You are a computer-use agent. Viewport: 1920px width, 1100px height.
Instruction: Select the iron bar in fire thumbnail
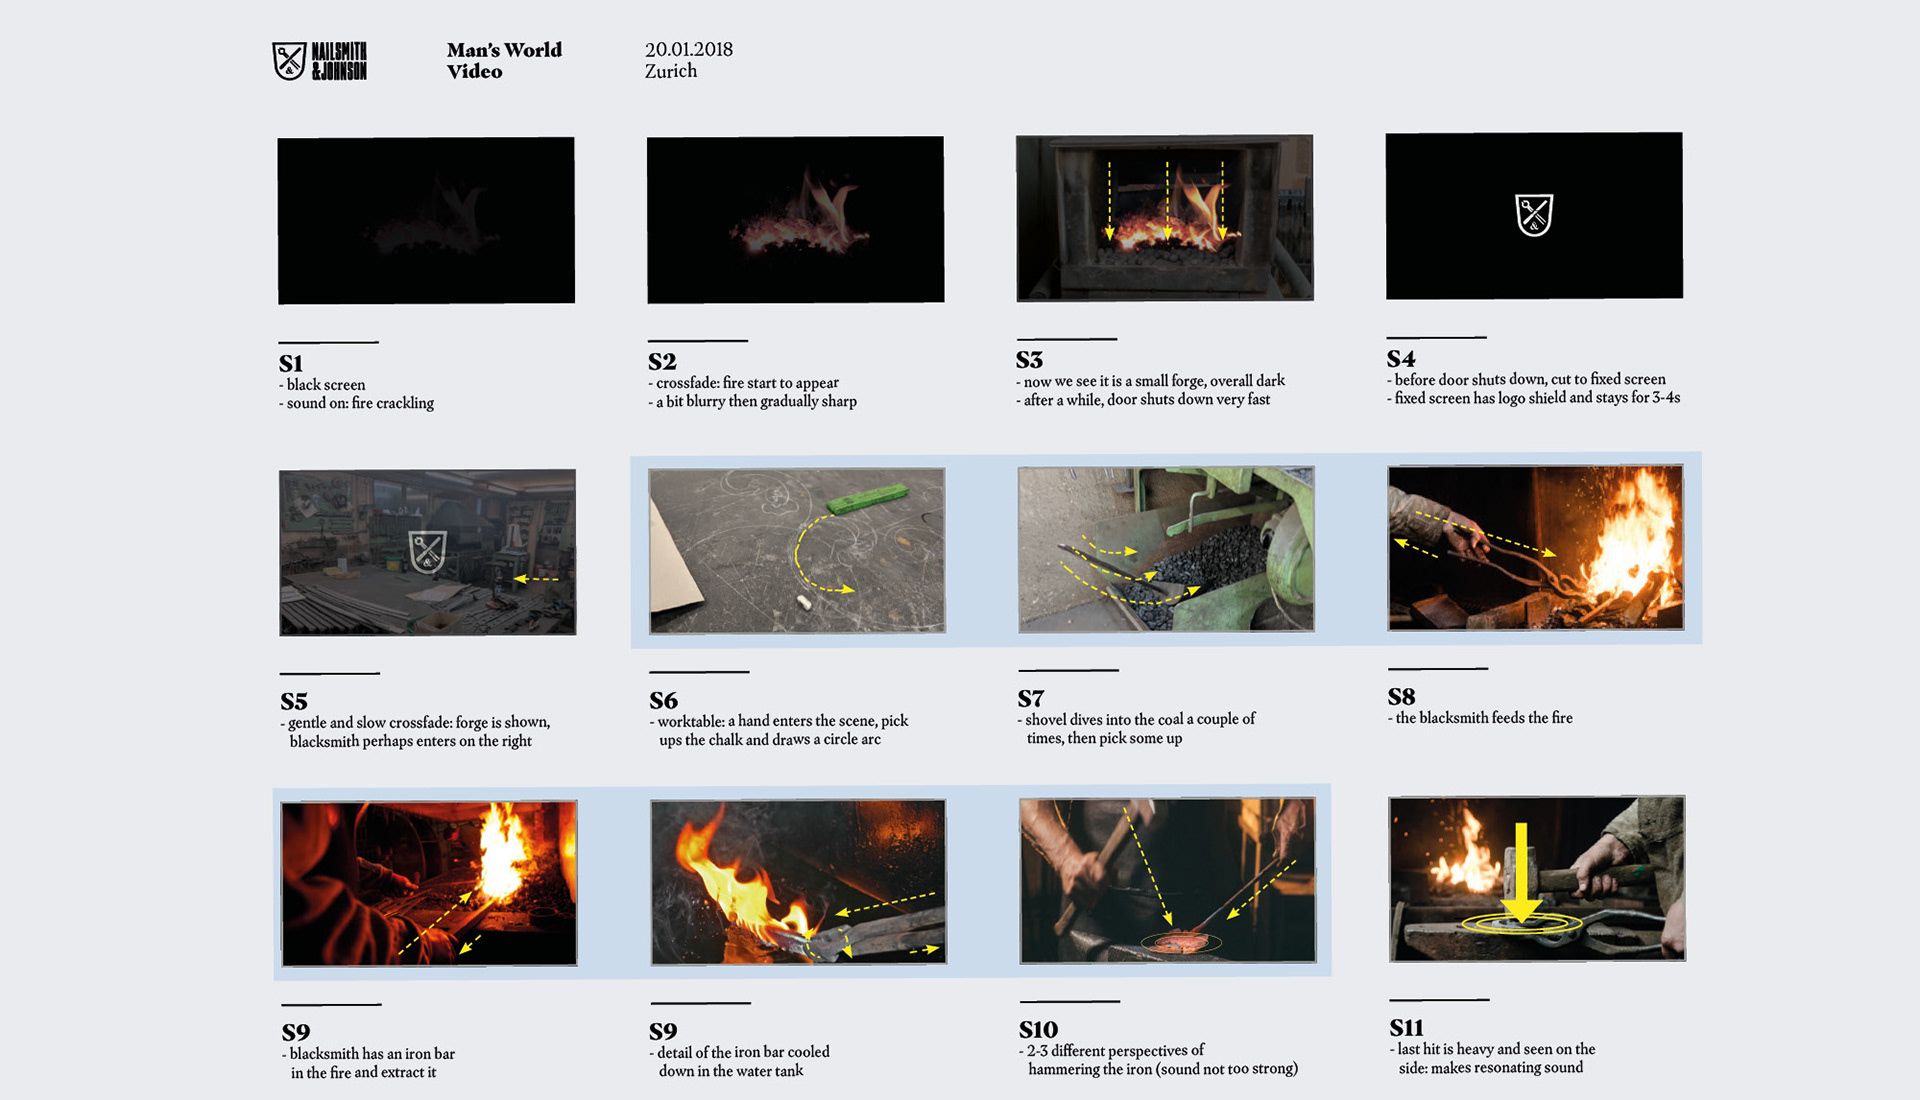(429, 883)
